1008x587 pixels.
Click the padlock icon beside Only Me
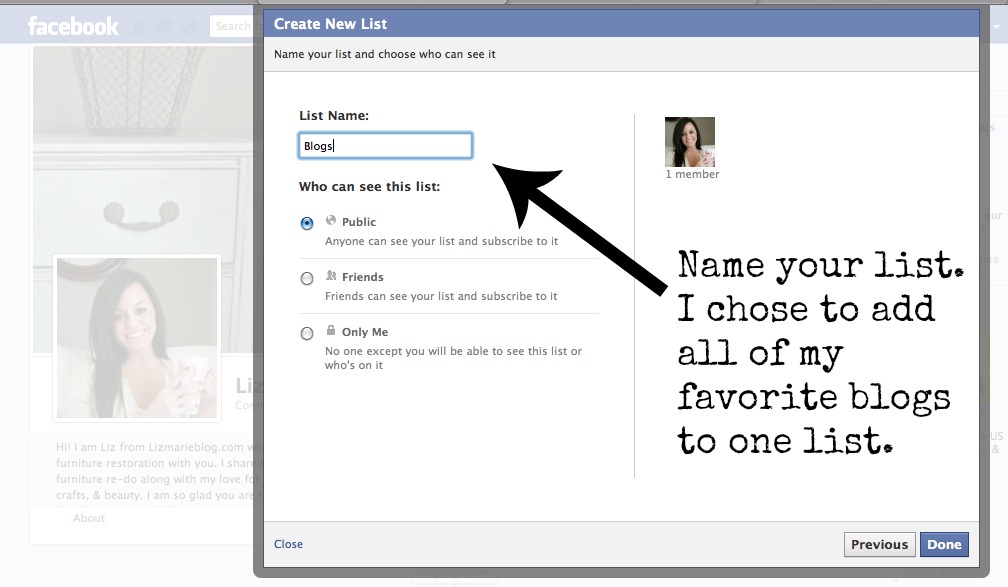point(331,331)
